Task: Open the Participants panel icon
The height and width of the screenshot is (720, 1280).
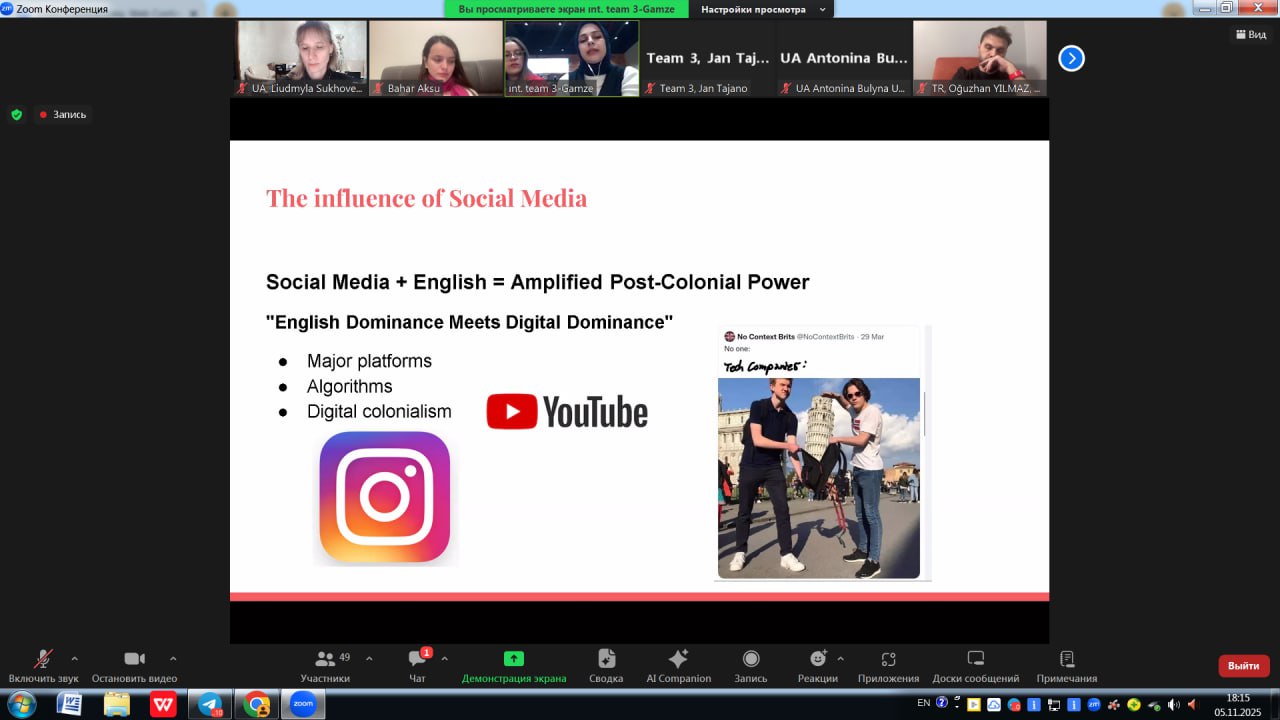Action: (x=325, y=659)
